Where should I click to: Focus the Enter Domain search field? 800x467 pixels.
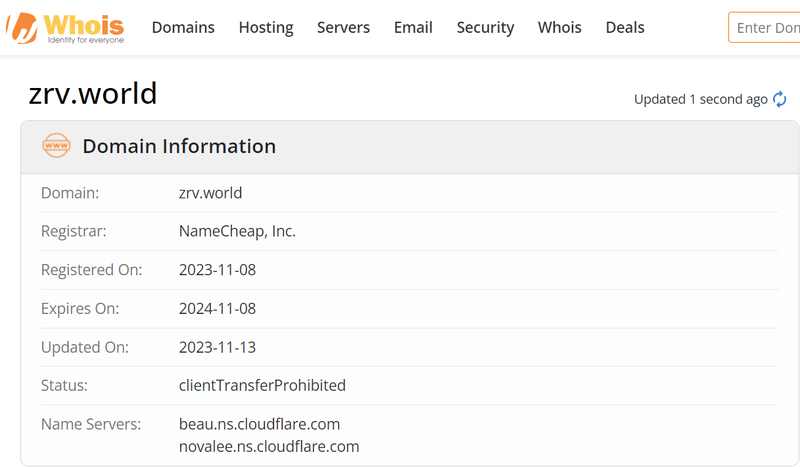click(x=764, y=28)
